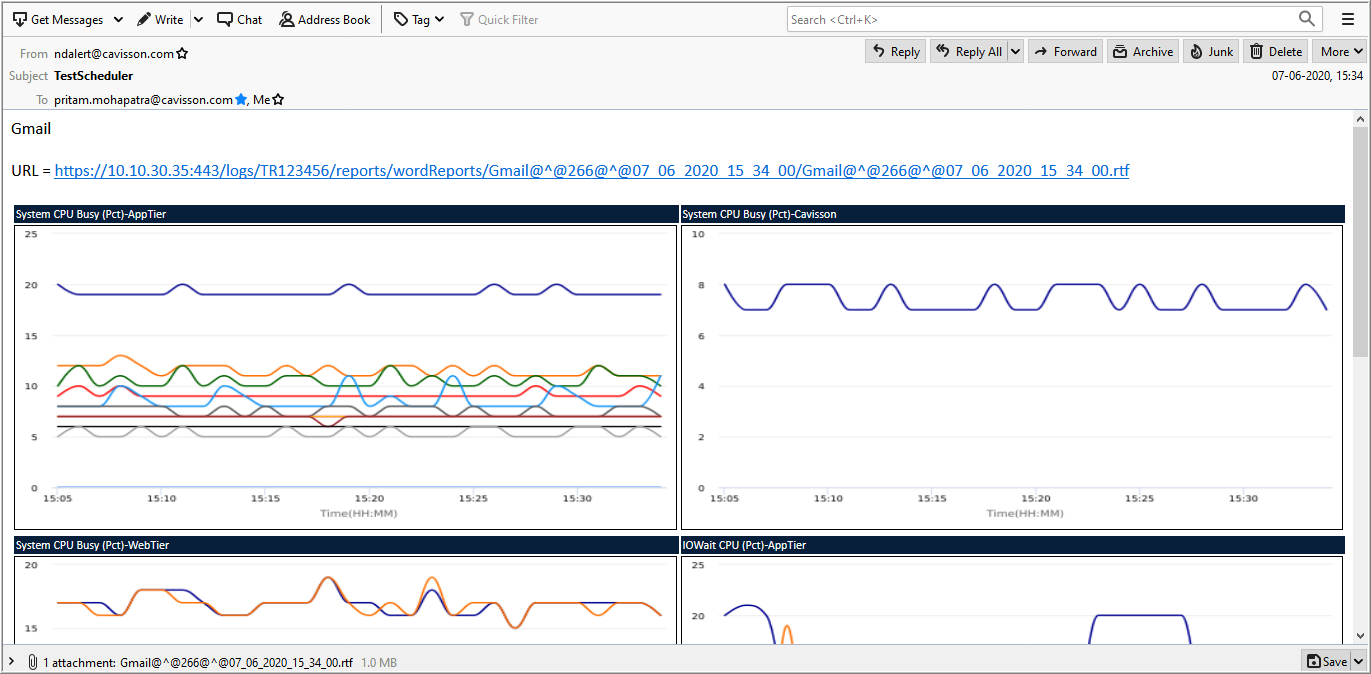
Task: Open the Save dropdown arrow
Action: coord(1359,661)
